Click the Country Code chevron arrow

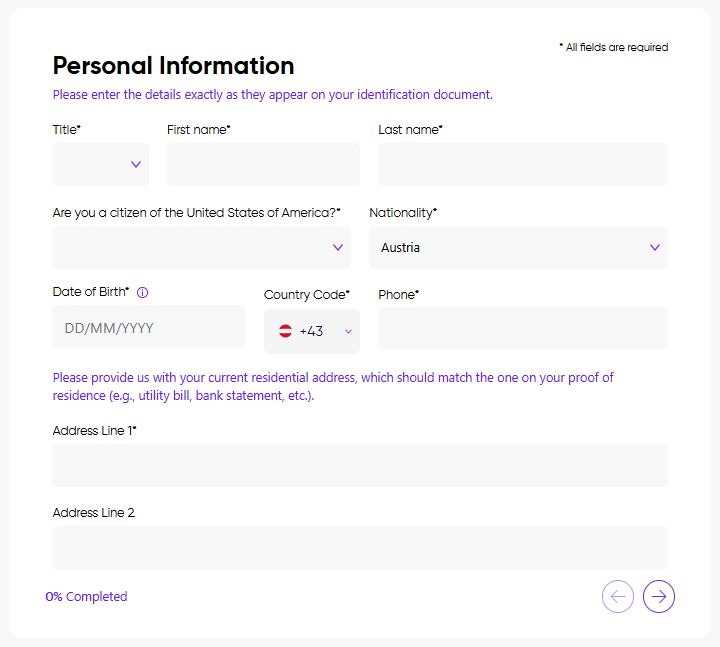tap(348, 331)
